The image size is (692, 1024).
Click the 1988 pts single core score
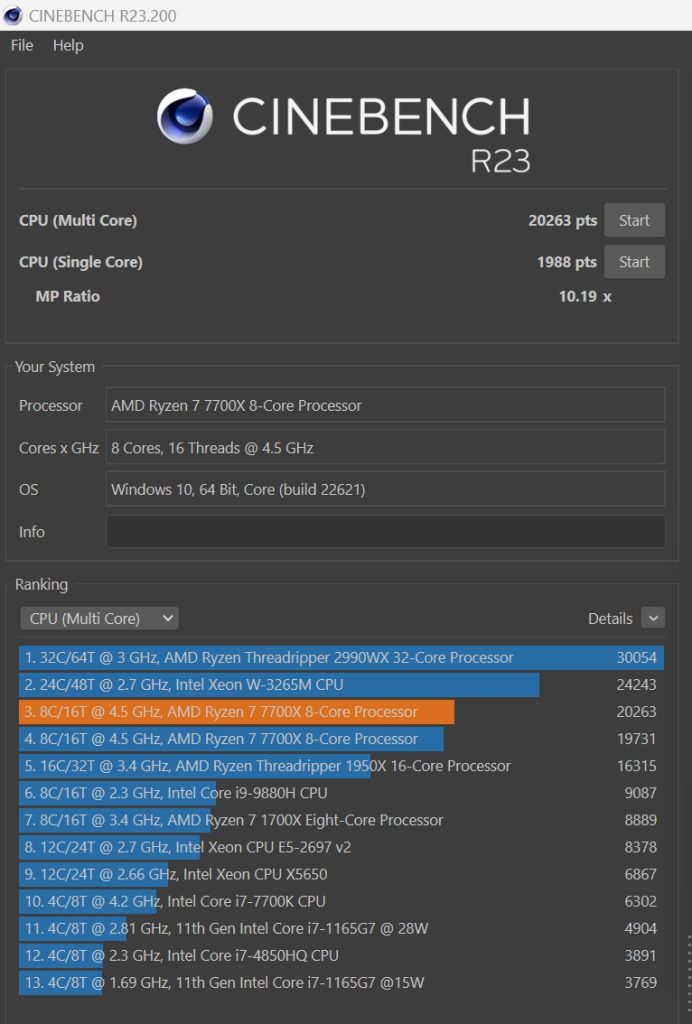[567, 263]
